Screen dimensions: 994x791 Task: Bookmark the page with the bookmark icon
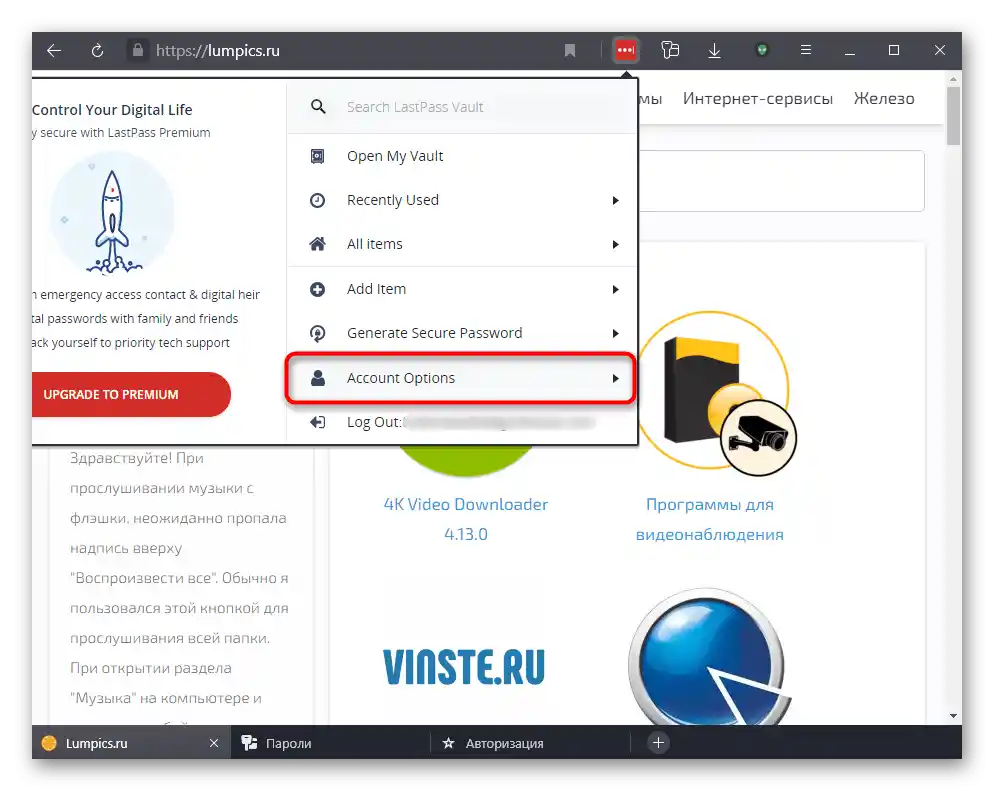[570, 51]
